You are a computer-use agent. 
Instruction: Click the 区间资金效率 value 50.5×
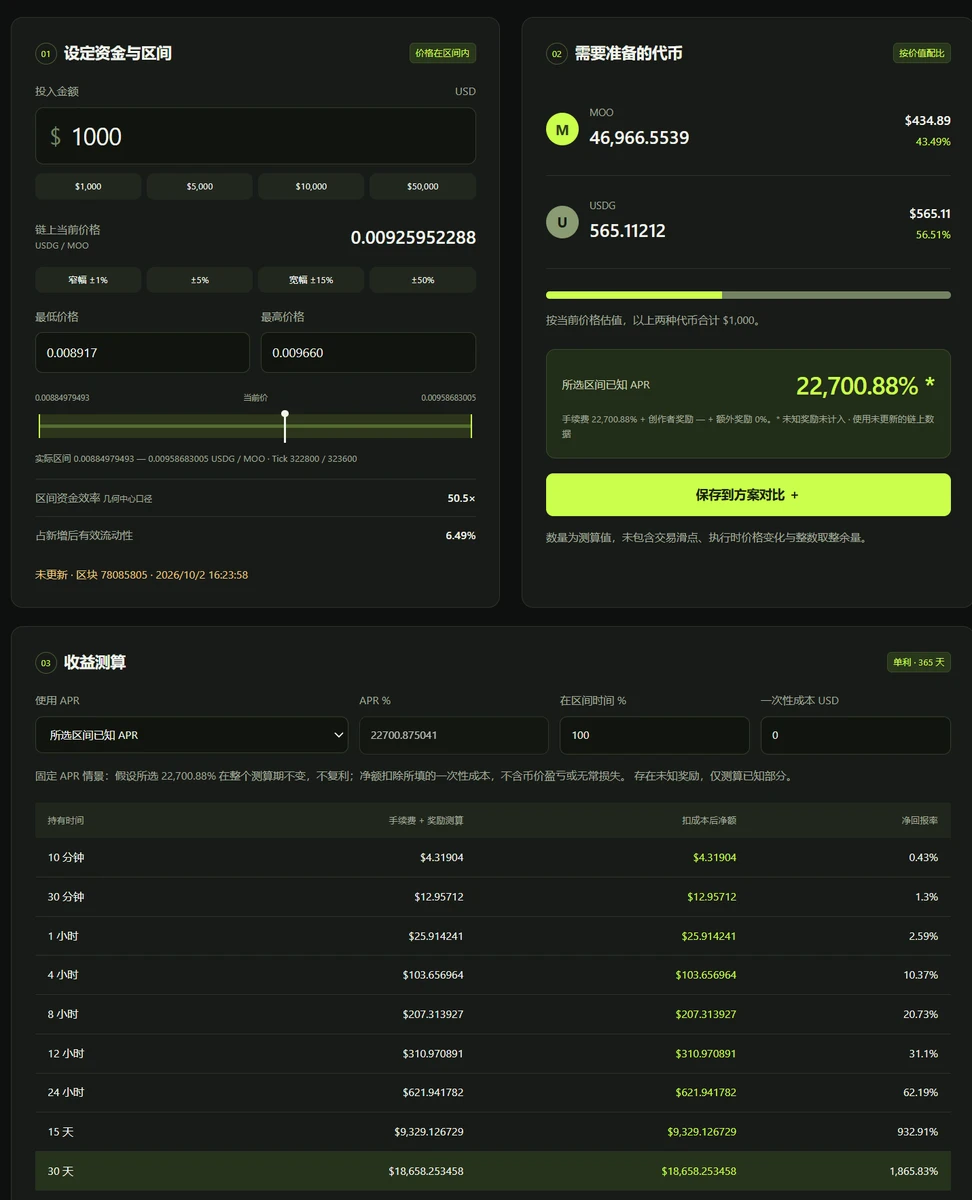click(461, 498)
